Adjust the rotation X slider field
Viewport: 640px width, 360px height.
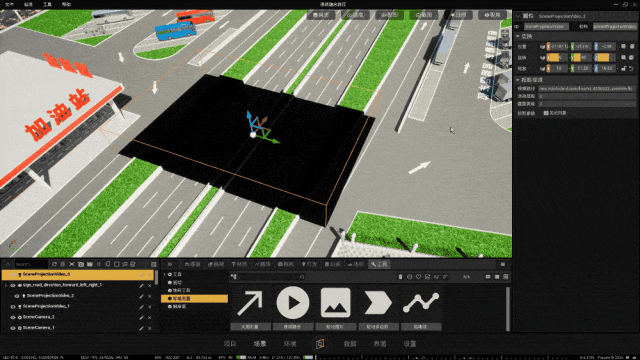tap(557, 58)
